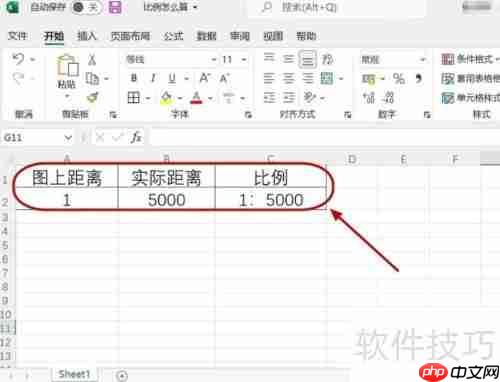Switch to the Home tab
The width and height of the screenshot is (500, 382).
coord(54,36)
